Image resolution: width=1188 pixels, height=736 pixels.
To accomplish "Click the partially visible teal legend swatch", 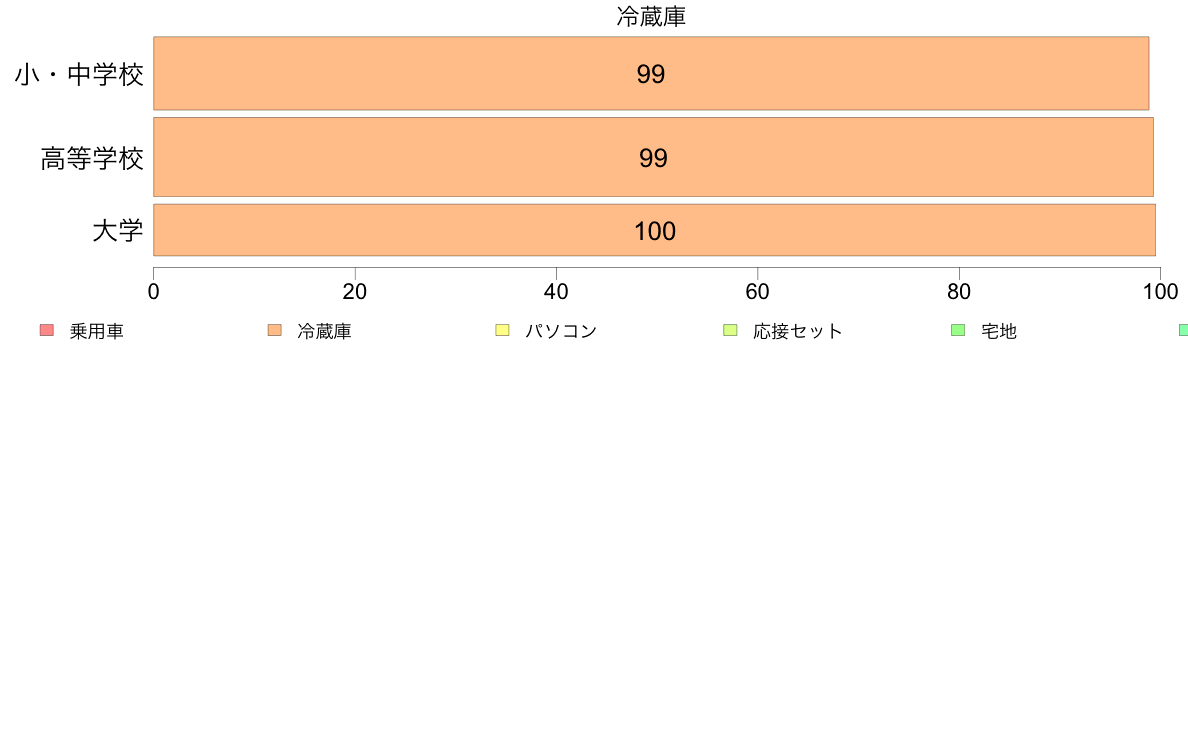I will pos(1183,330).
